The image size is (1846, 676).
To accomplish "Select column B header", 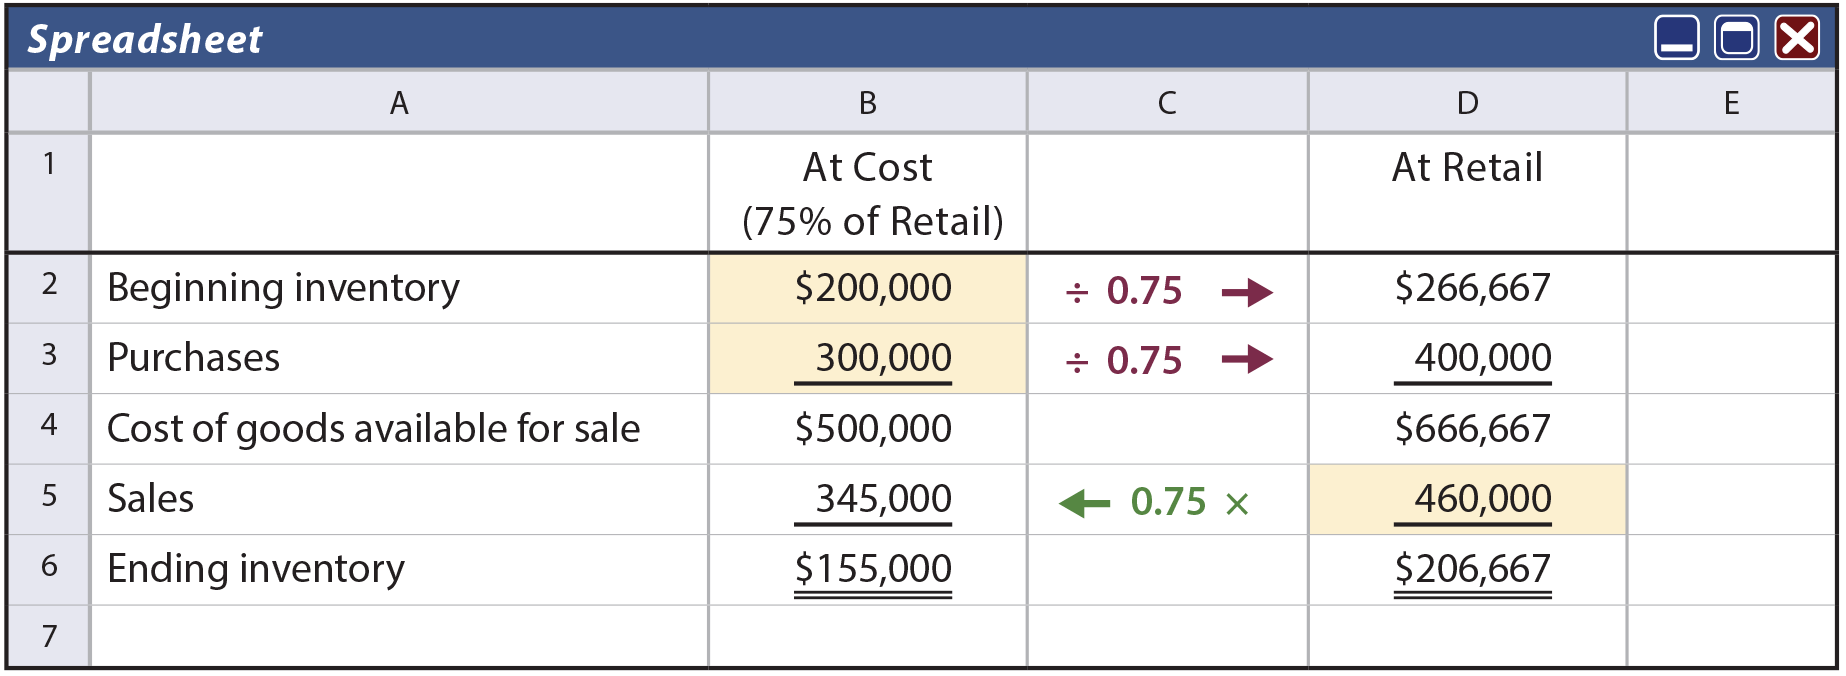I will [868, 102].
